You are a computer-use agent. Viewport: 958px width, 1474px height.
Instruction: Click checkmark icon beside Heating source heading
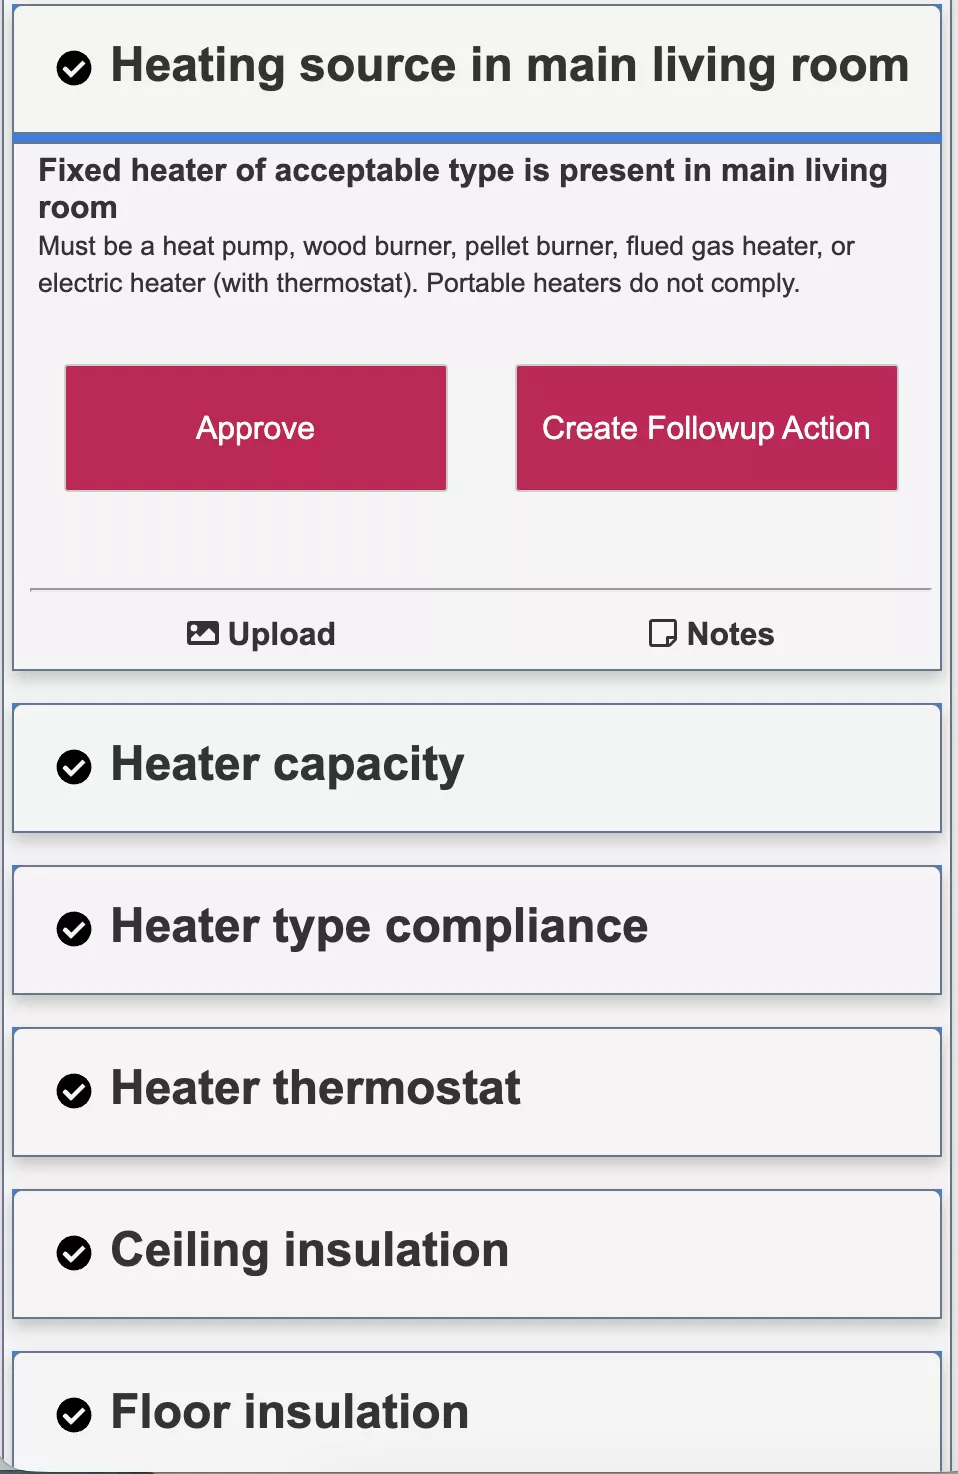[74, 68]
